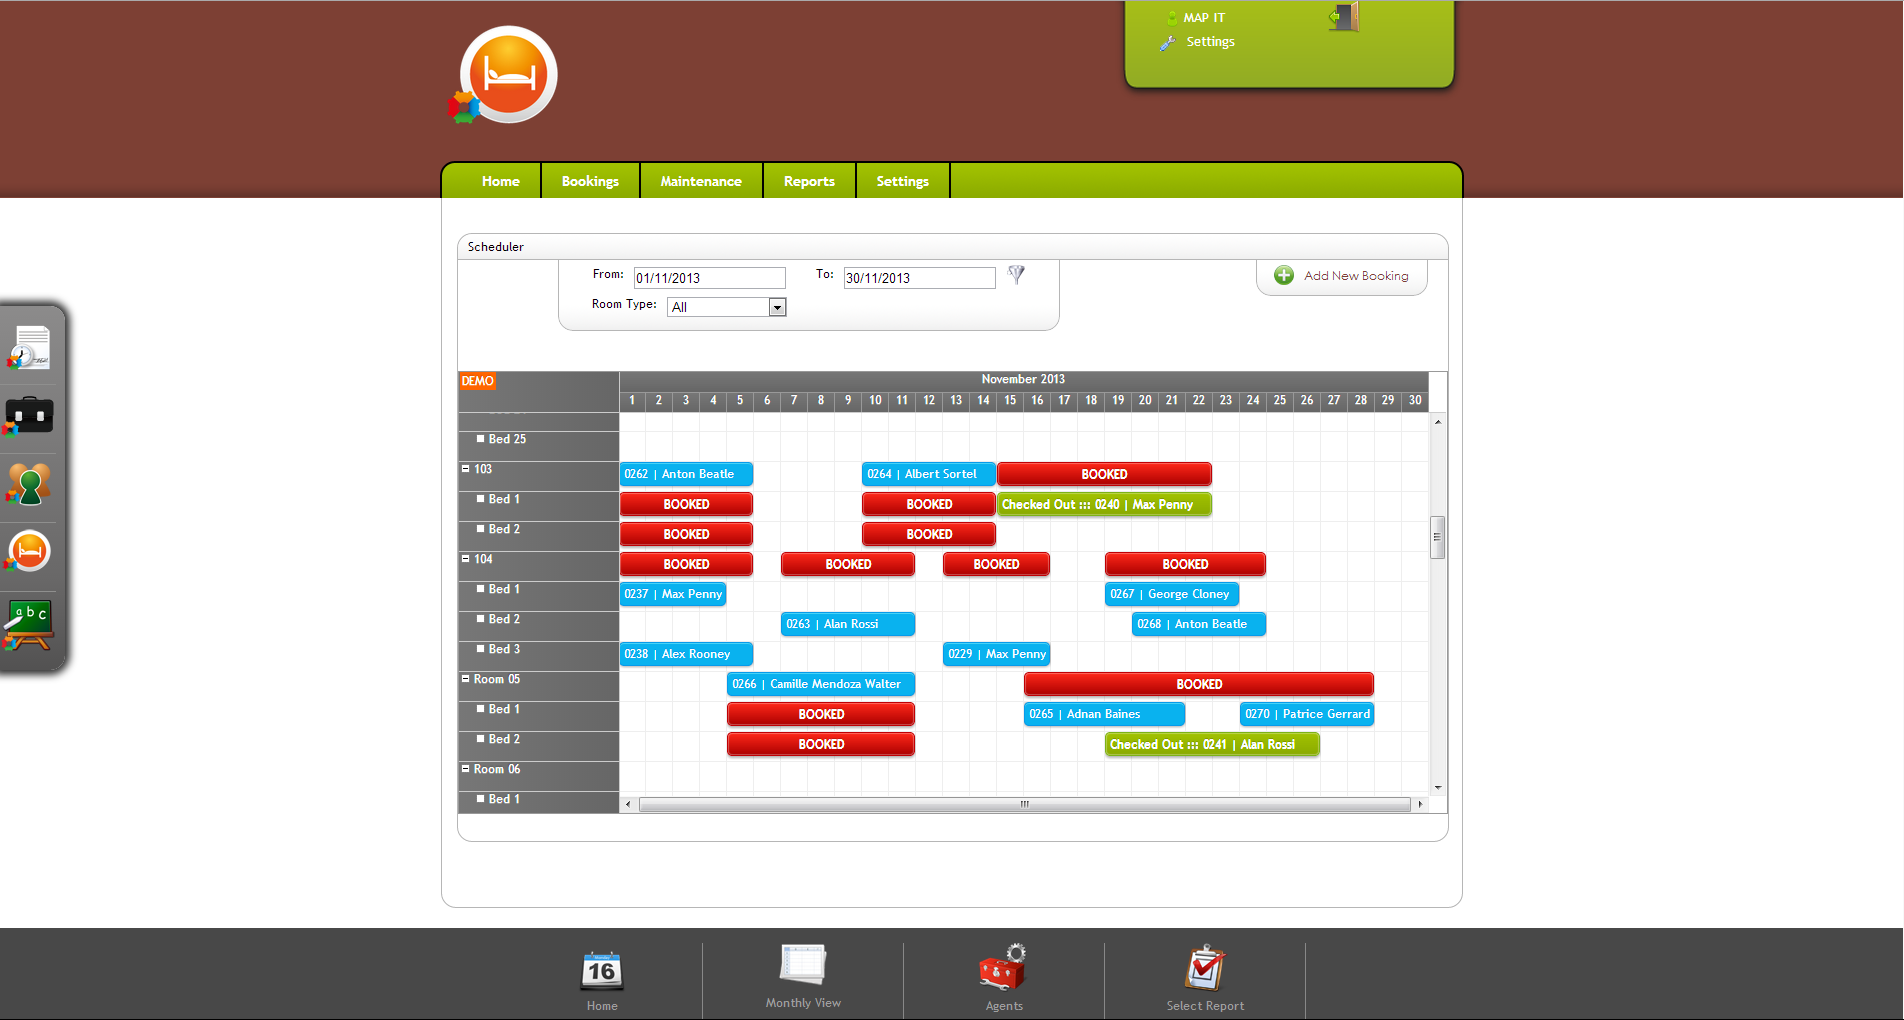Click the green plus Add icon

coord(1284,275)
